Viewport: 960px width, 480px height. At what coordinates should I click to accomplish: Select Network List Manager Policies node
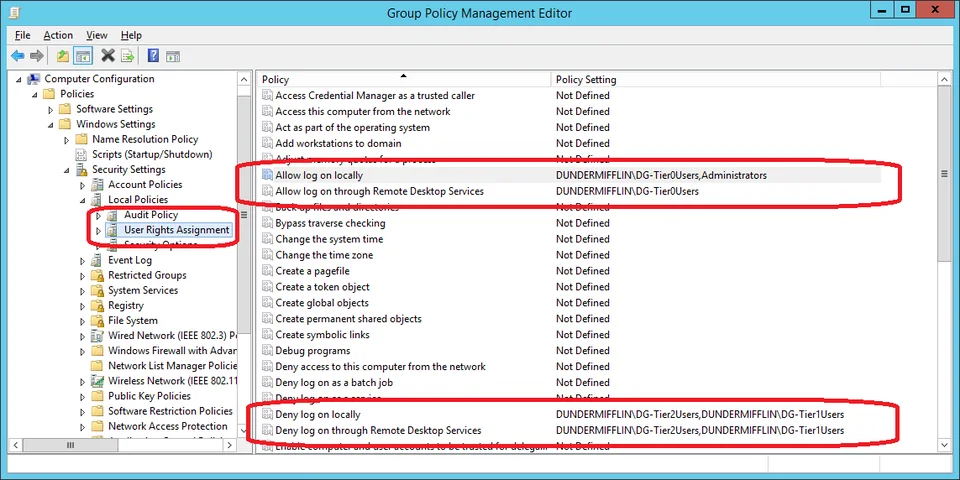pos(172,366)
